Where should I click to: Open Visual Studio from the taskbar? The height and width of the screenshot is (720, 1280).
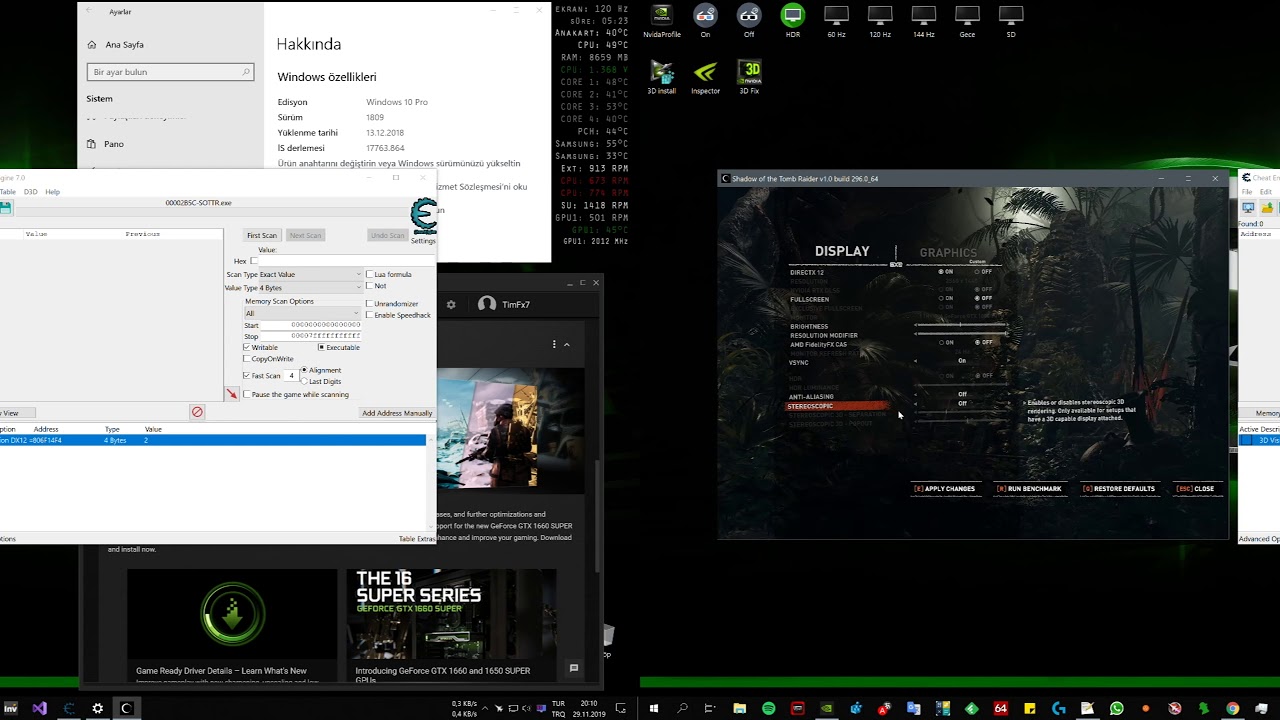(x=39, y=708)
